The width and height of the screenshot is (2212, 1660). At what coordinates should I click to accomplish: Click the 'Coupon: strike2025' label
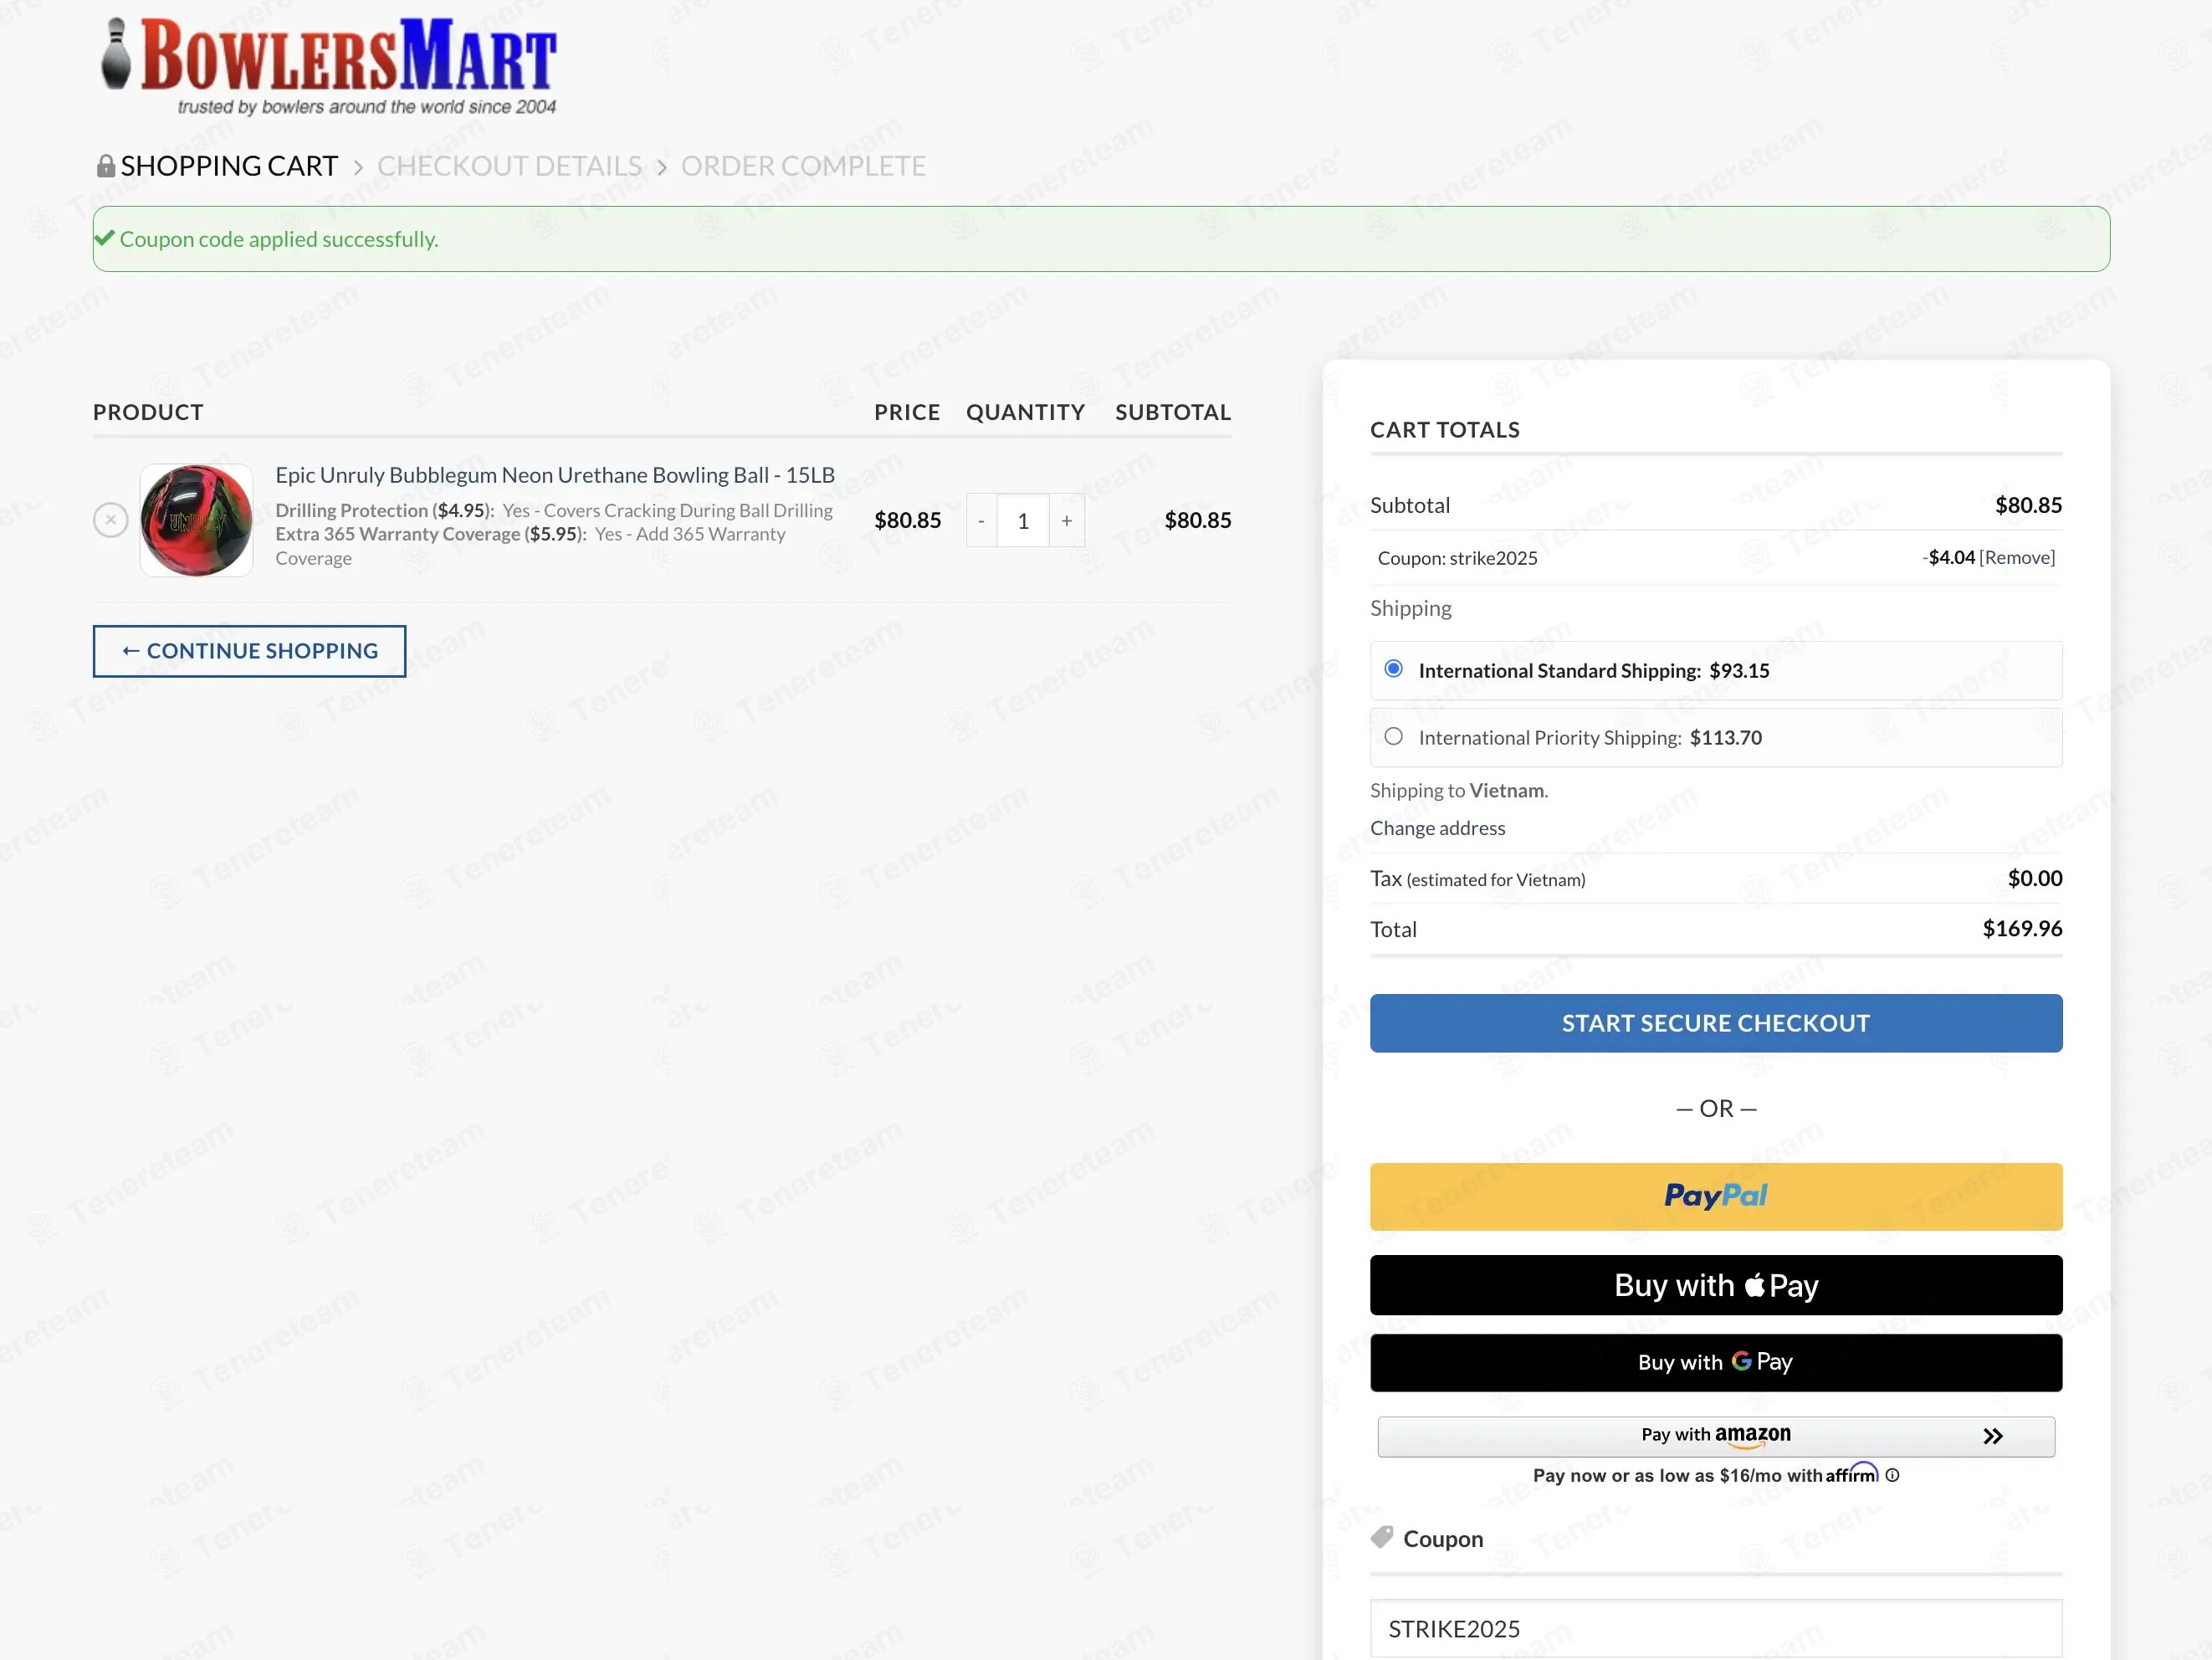pyautogui.click(x=1458, y=558)
